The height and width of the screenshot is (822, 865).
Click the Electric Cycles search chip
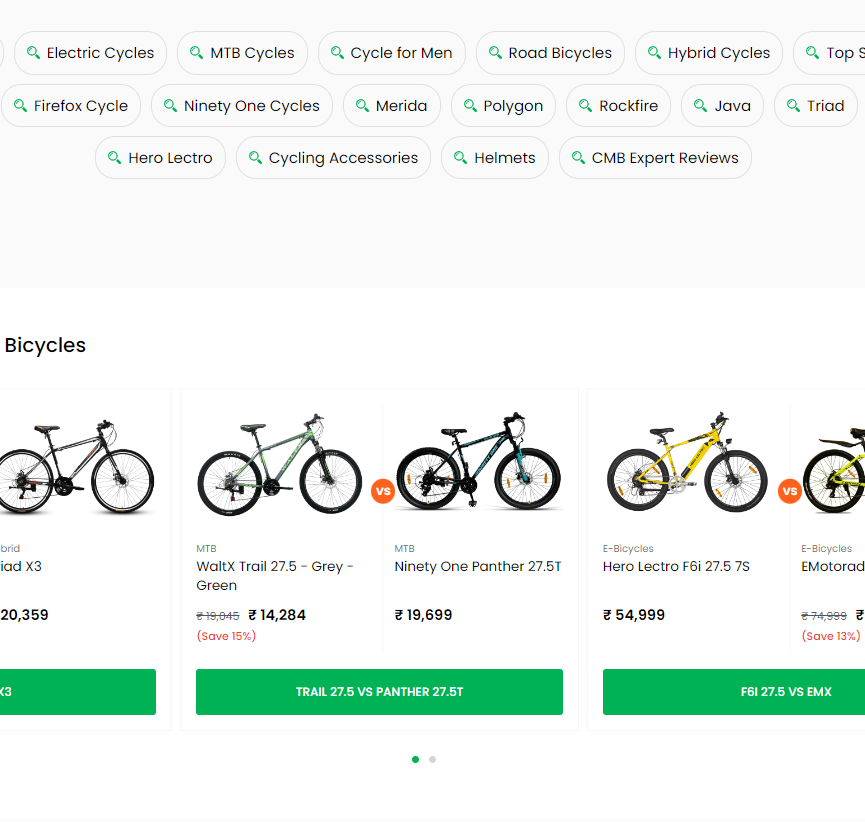[x=90, y=53]
